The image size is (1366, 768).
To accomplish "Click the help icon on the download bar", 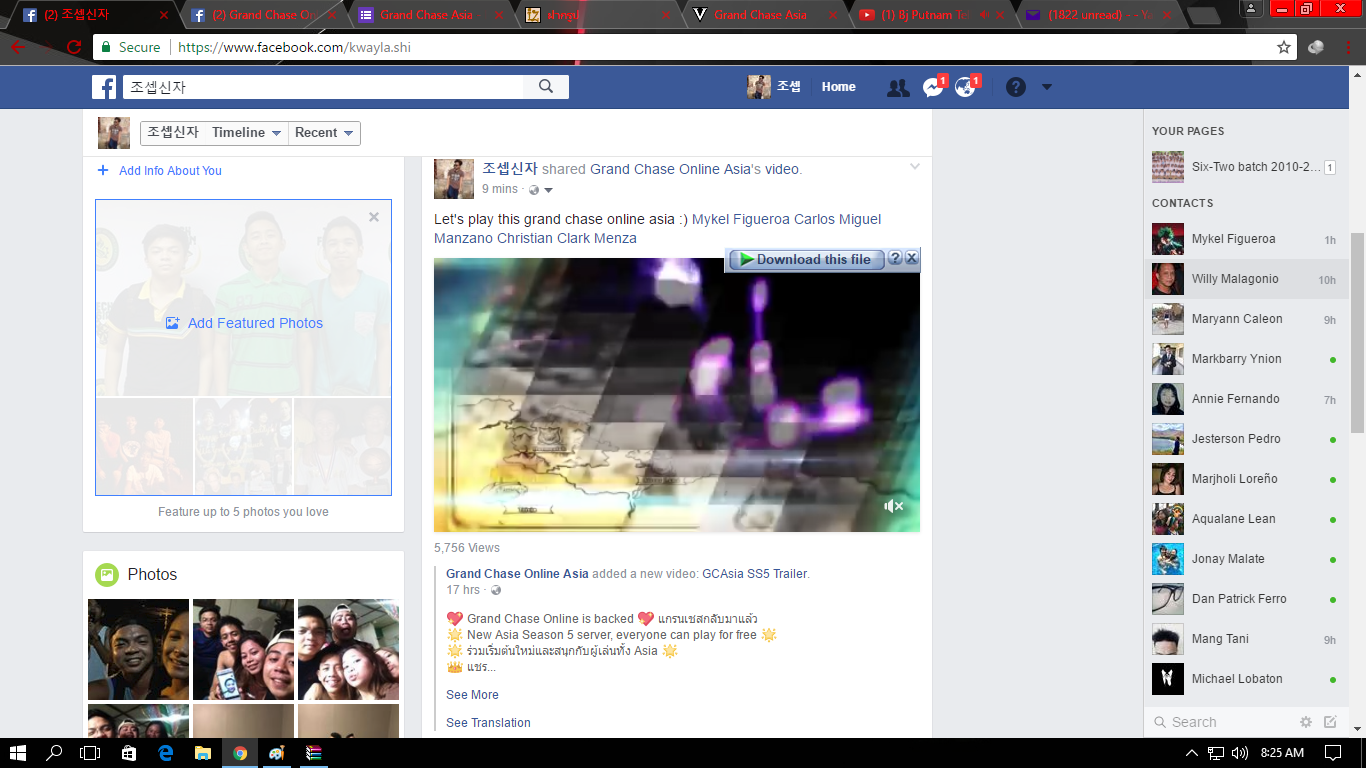I will click(x=895, y=259).
